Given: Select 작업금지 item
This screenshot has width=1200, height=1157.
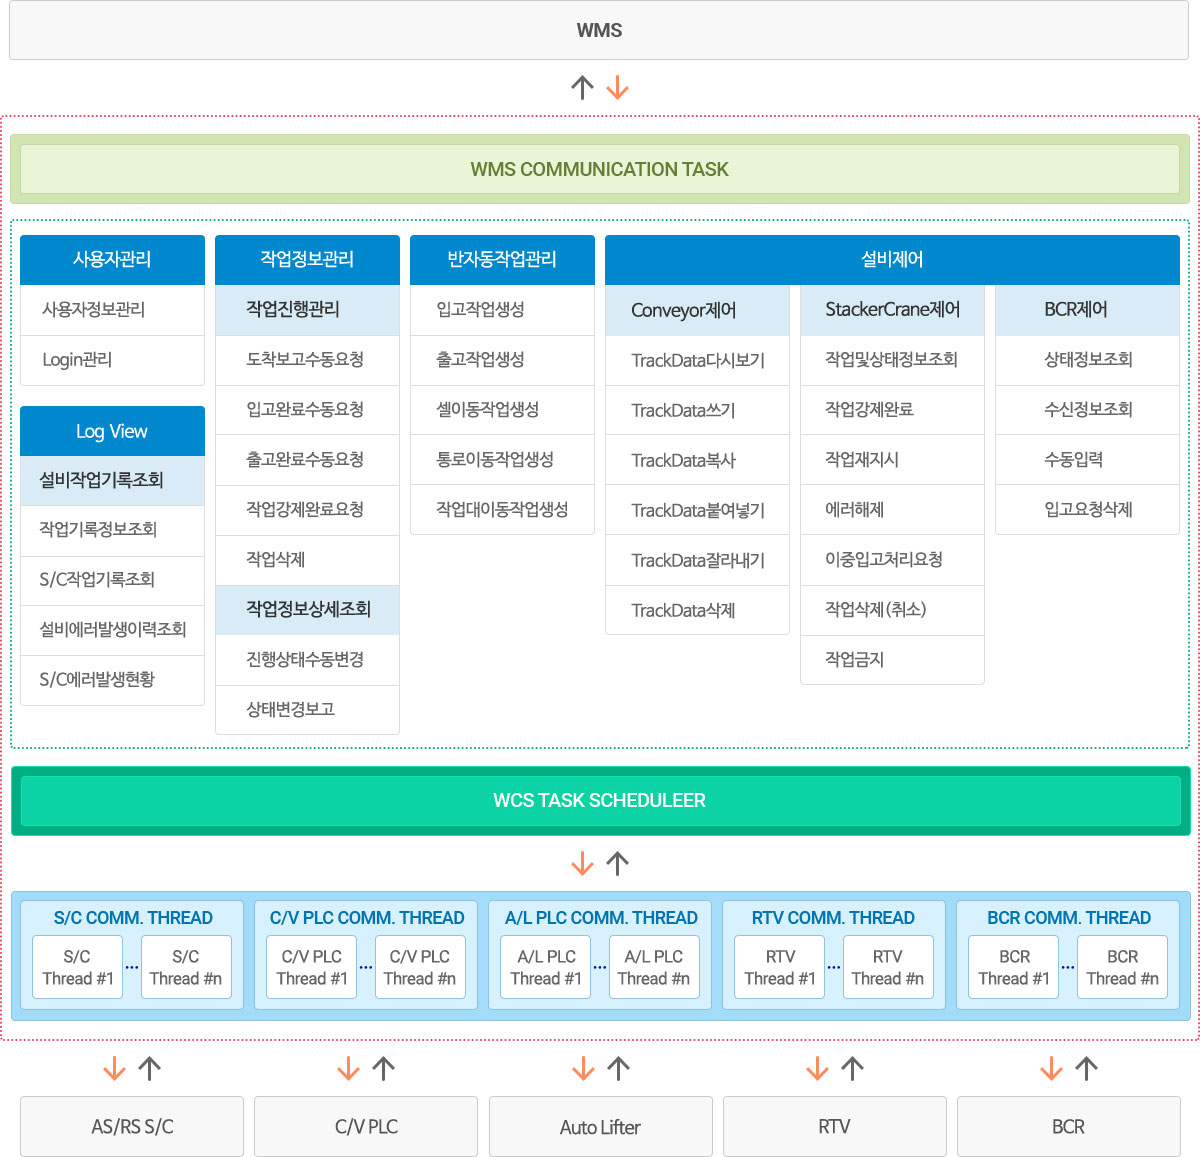Looking at the screenshot, I should point(892,660).
